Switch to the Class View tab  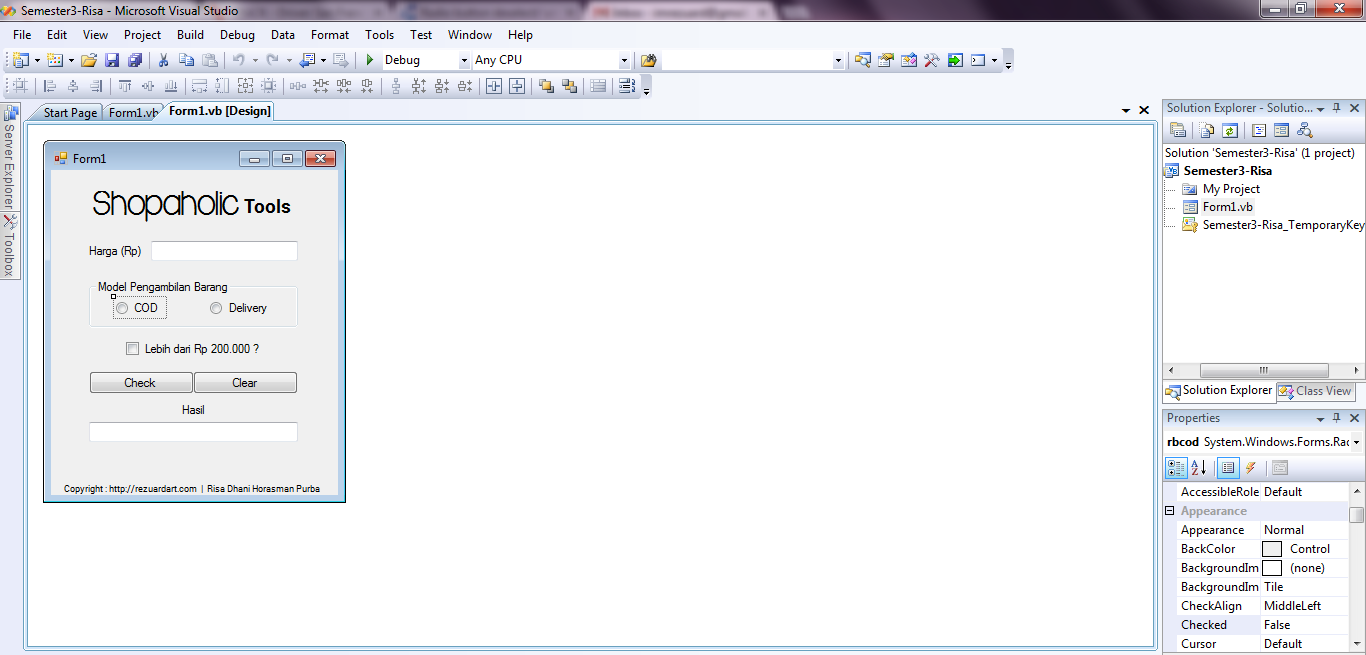point(1315,391)
